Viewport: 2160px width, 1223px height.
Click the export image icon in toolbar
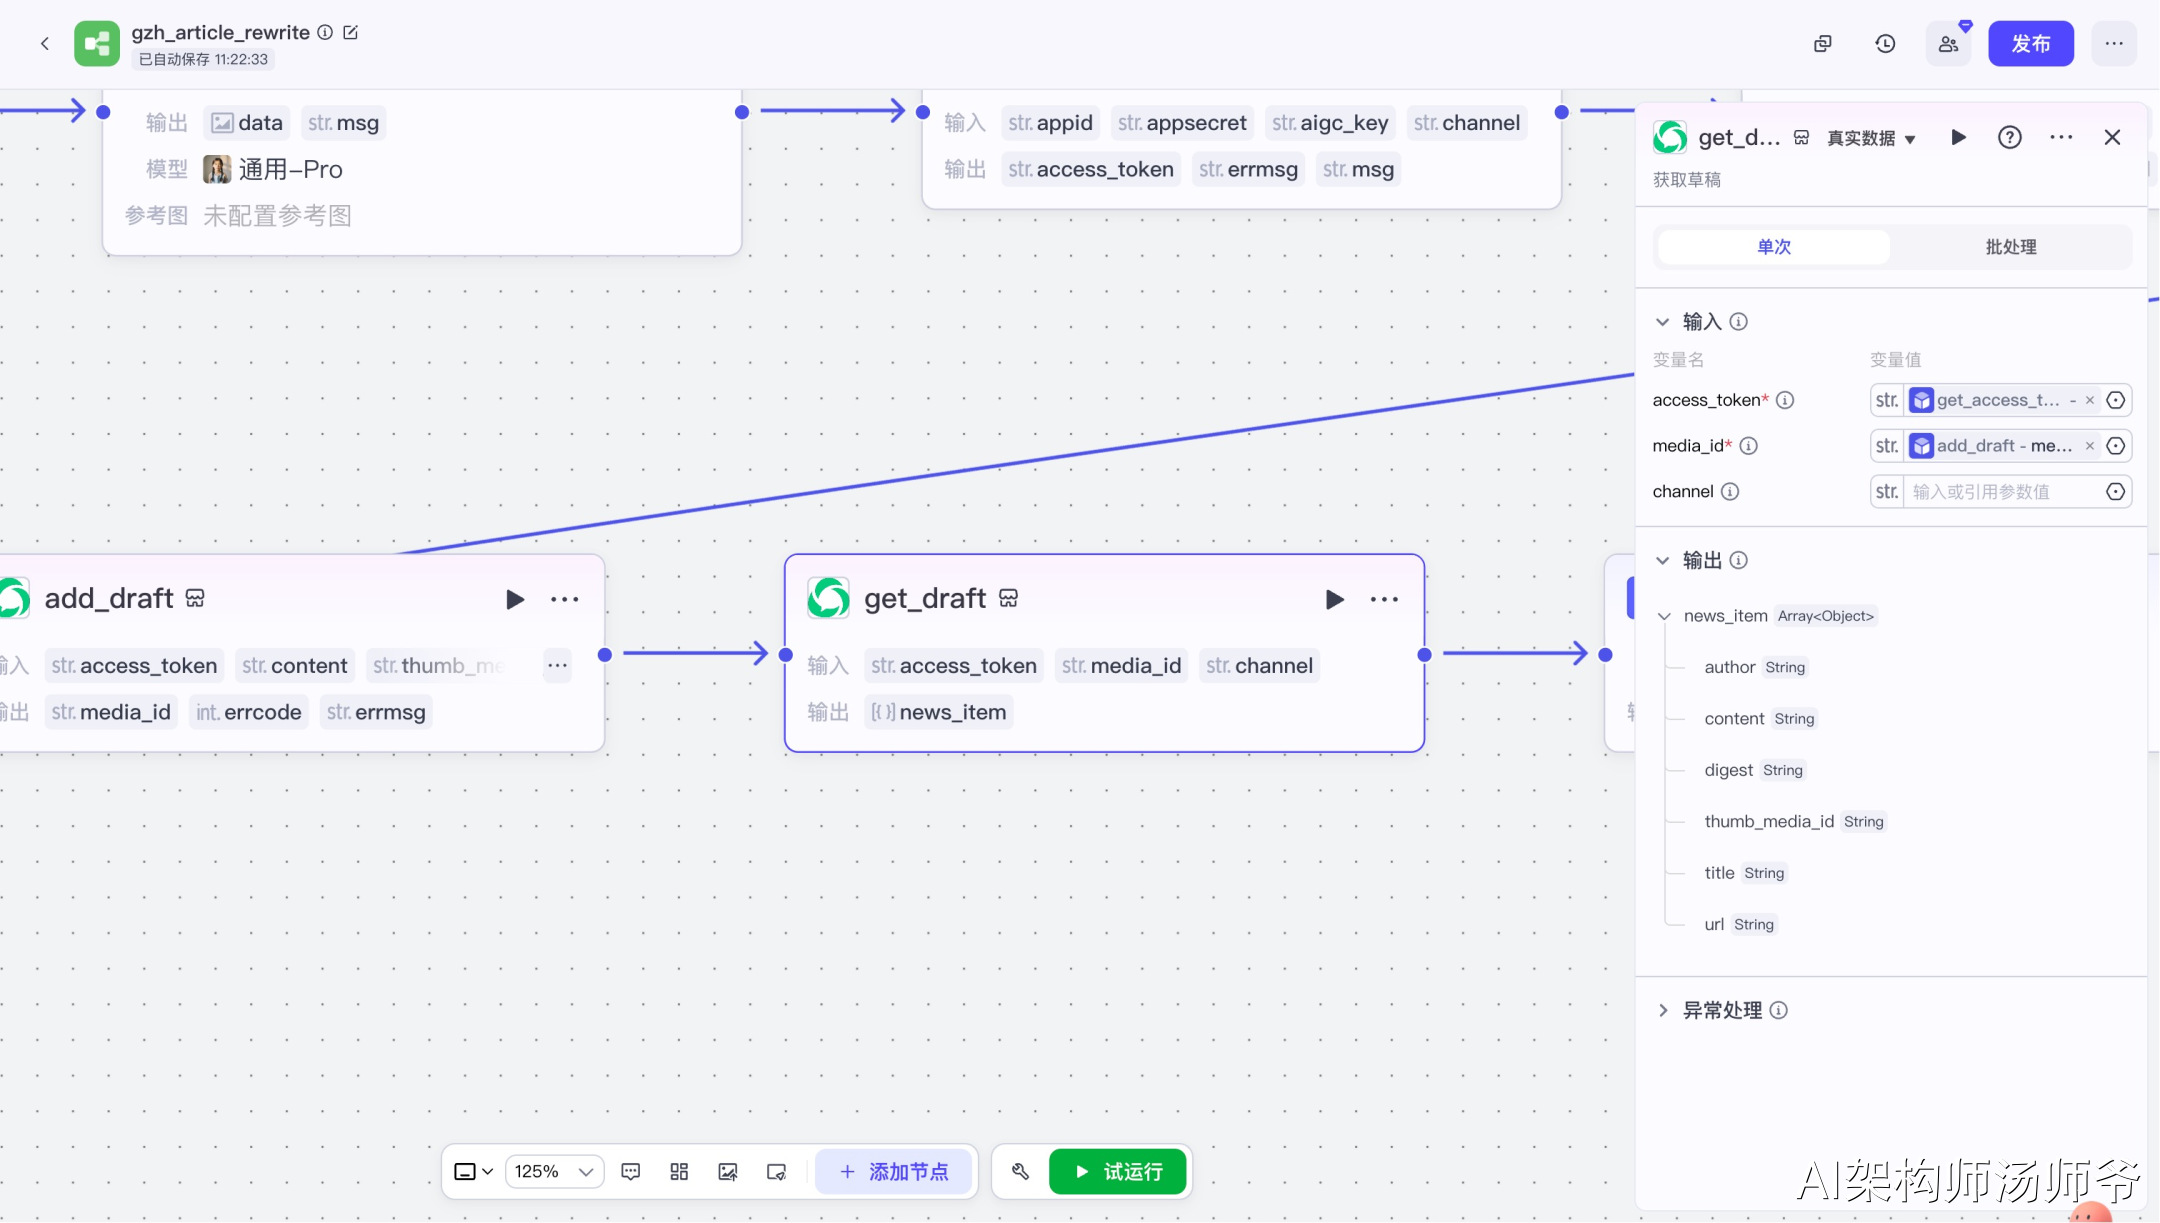[x=728, y=1171]
